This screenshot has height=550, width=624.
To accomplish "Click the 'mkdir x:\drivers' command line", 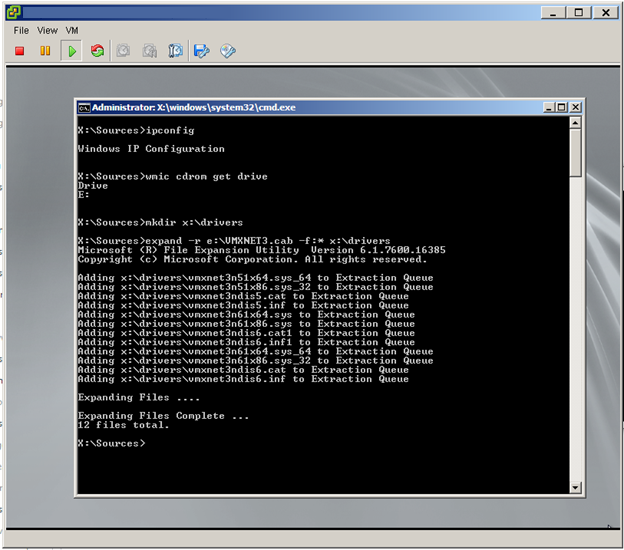I will [x=160, y=222].
